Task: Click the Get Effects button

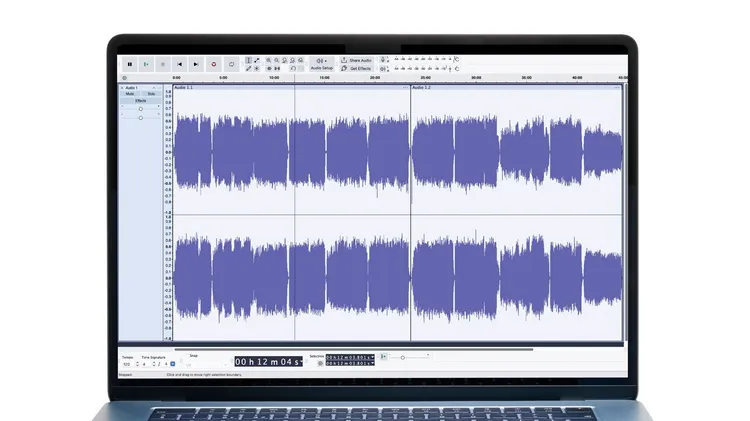Action: tap(358, 68)
